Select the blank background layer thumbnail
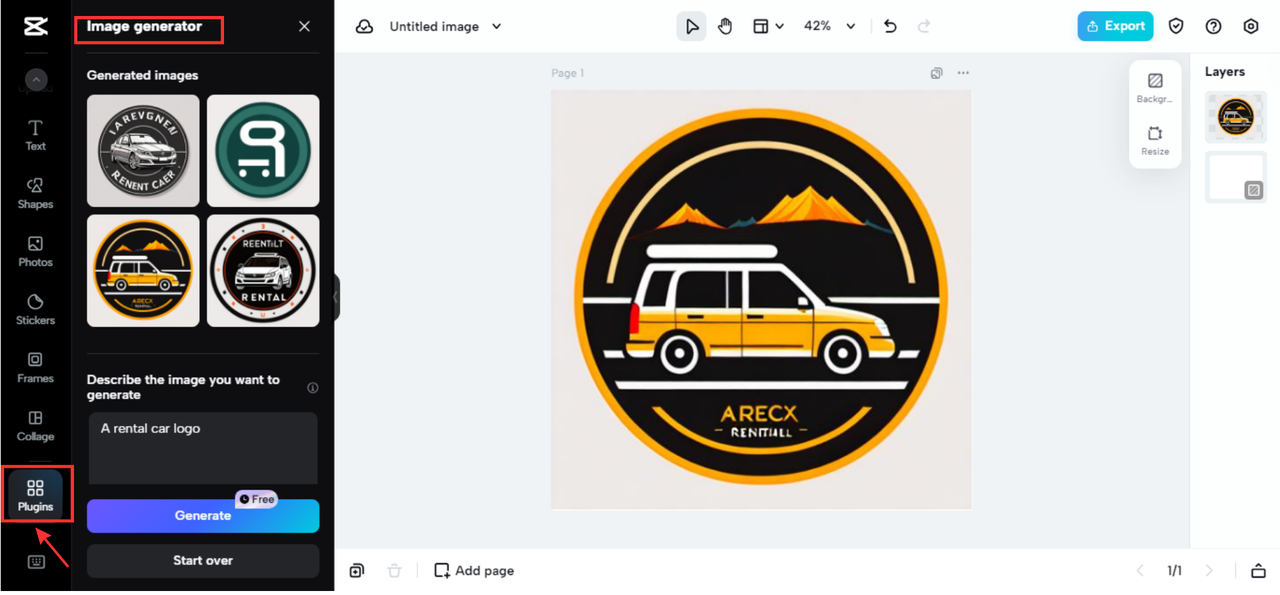 point(1236,177)
